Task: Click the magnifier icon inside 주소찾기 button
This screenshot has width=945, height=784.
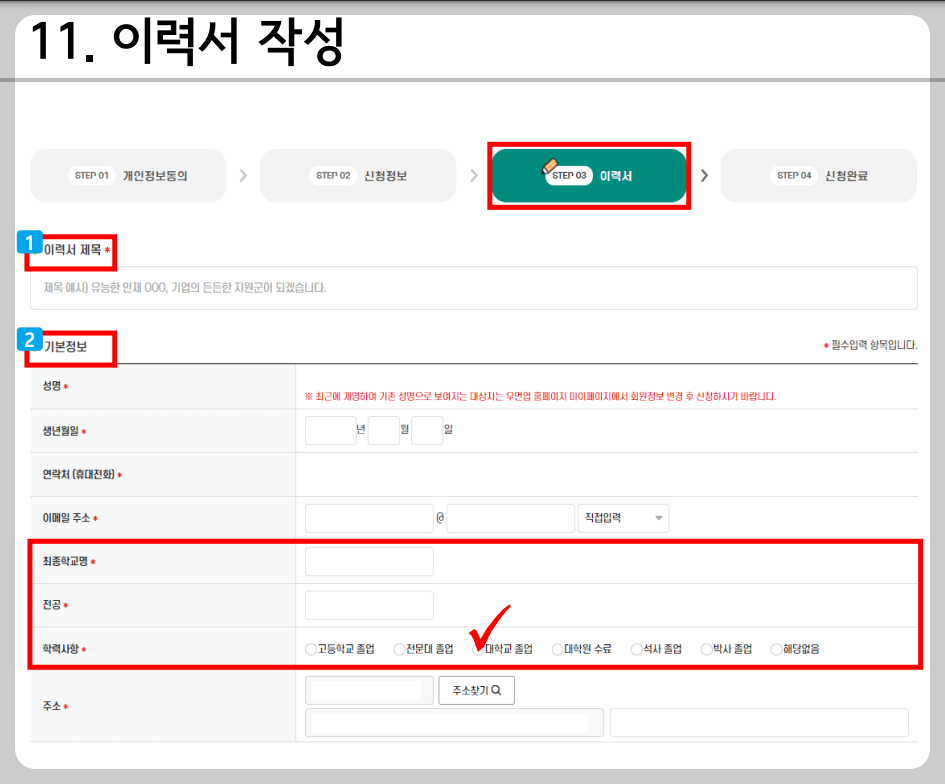Action: point(497,690)
